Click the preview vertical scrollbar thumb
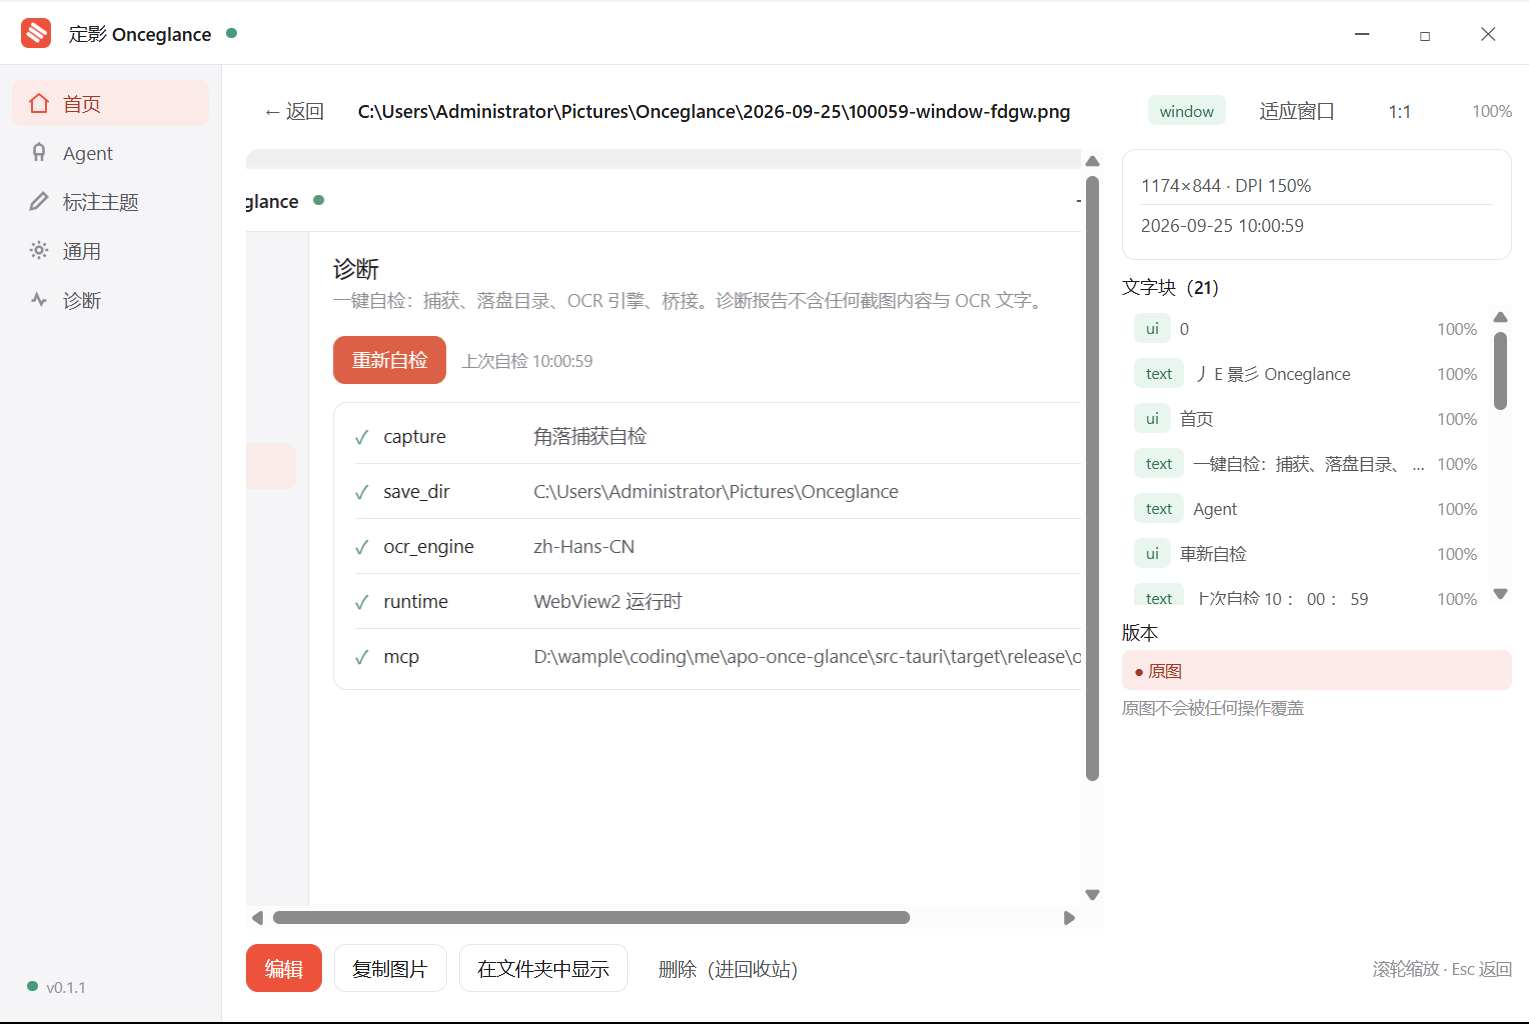Screen dimensions: 1529x1024 1092,478
